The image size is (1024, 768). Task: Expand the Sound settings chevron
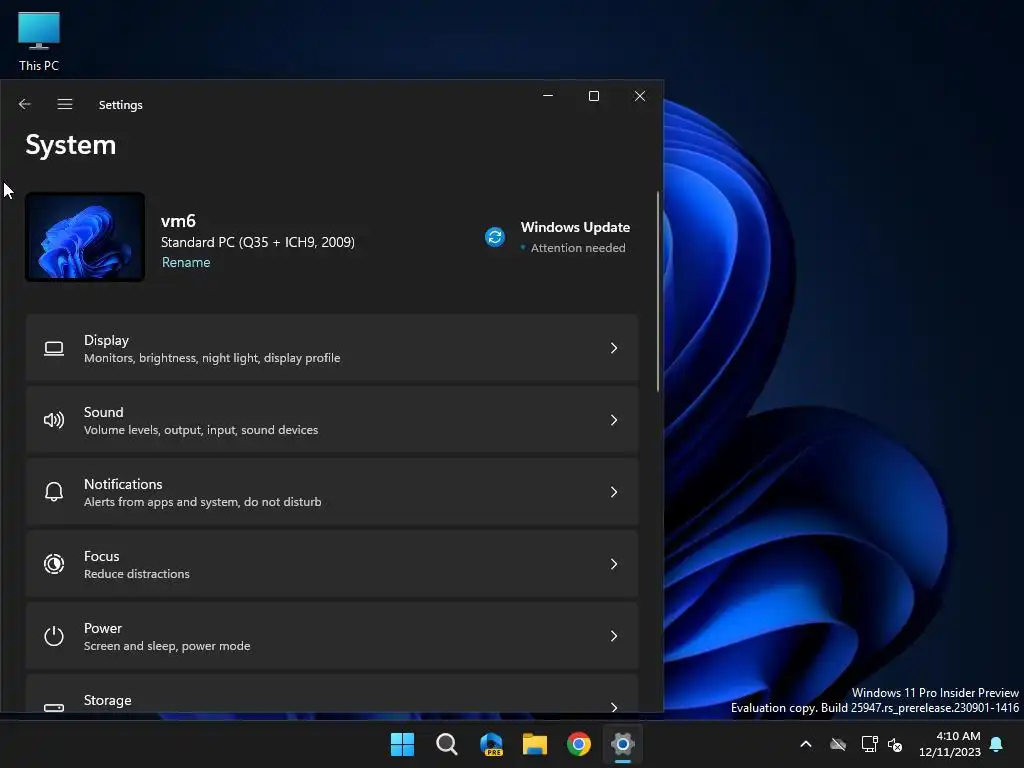point(614,420)
